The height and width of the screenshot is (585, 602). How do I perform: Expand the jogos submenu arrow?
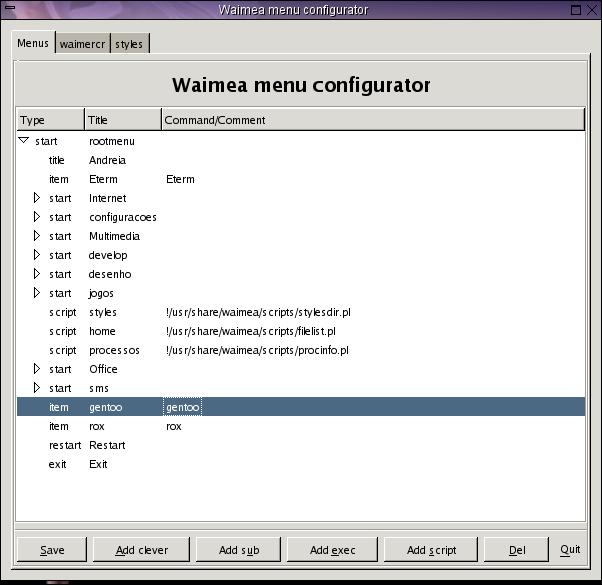[x=37, y=293]
